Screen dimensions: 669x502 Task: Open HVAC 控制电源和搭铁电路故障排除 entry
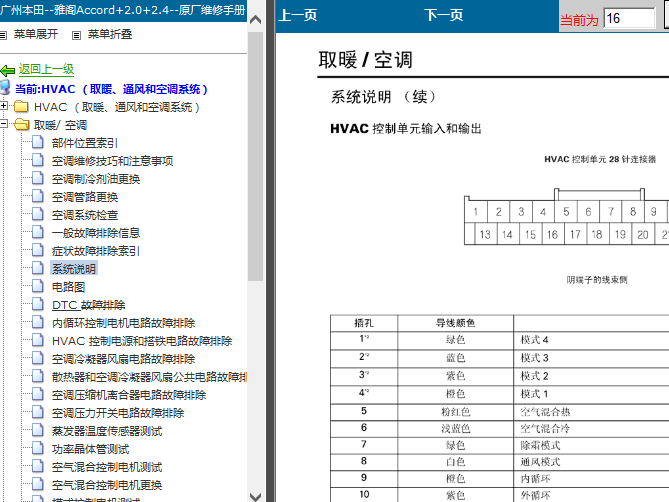(142, 341)
